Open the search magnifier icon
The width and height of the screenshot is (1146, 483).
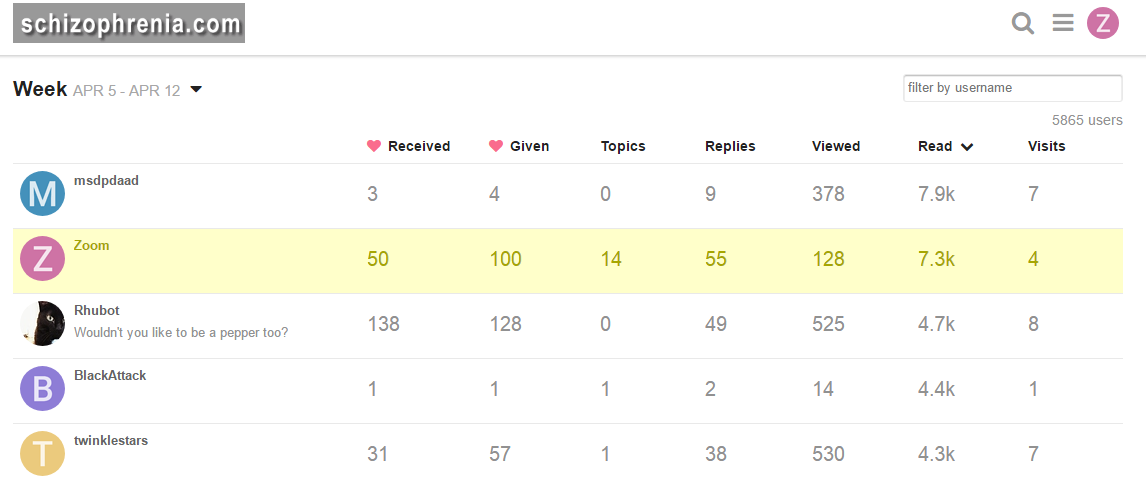tap(1022, 23)
